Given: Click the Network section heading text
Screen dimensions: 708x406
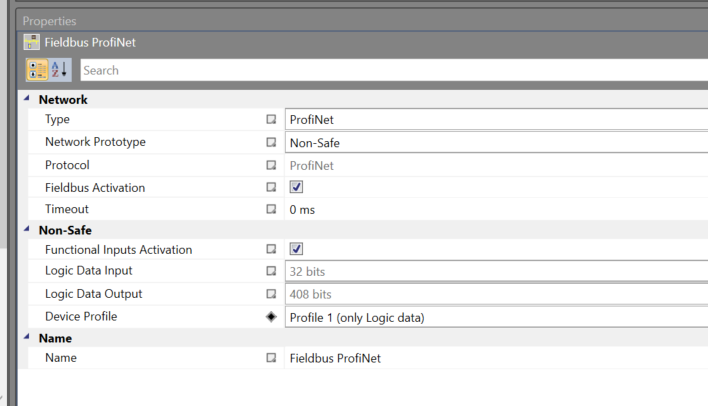Looking at the screenshot, I should [x=63, y=99].
